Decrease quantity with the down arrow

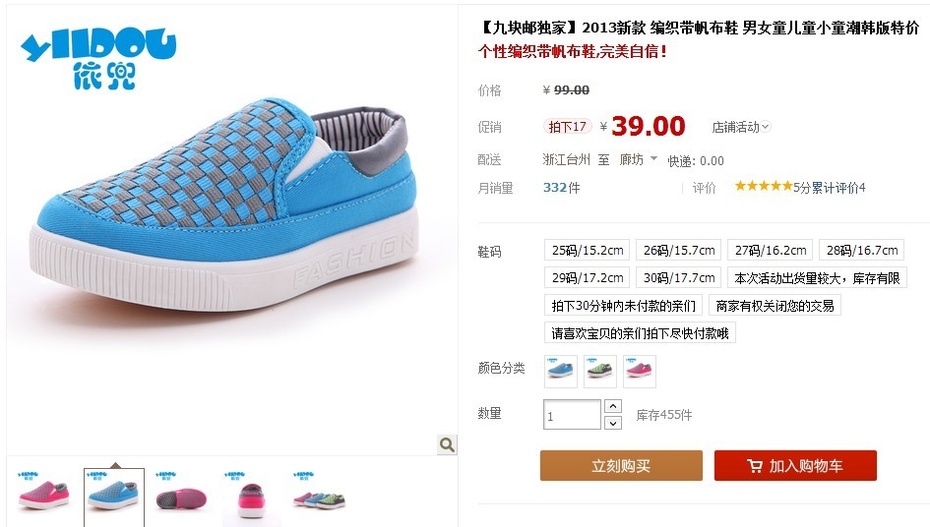pyautogui.click(x=613, y=423)
